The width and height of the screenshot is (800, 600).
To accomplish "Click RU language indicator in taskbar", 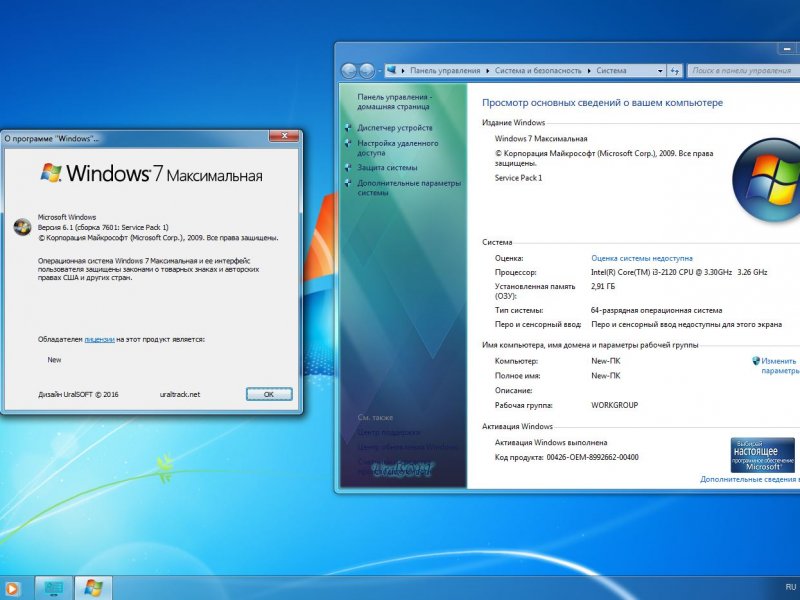I will coord(791,587).
